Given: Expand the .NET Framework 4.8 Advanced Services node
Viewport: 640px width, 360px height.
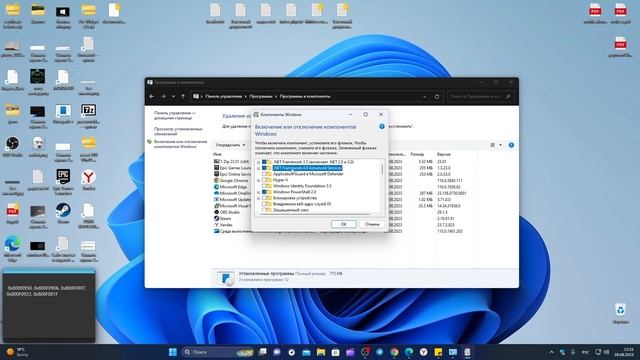Looking at the screenshot, I should pyautogui.click(x=258, y=168).
